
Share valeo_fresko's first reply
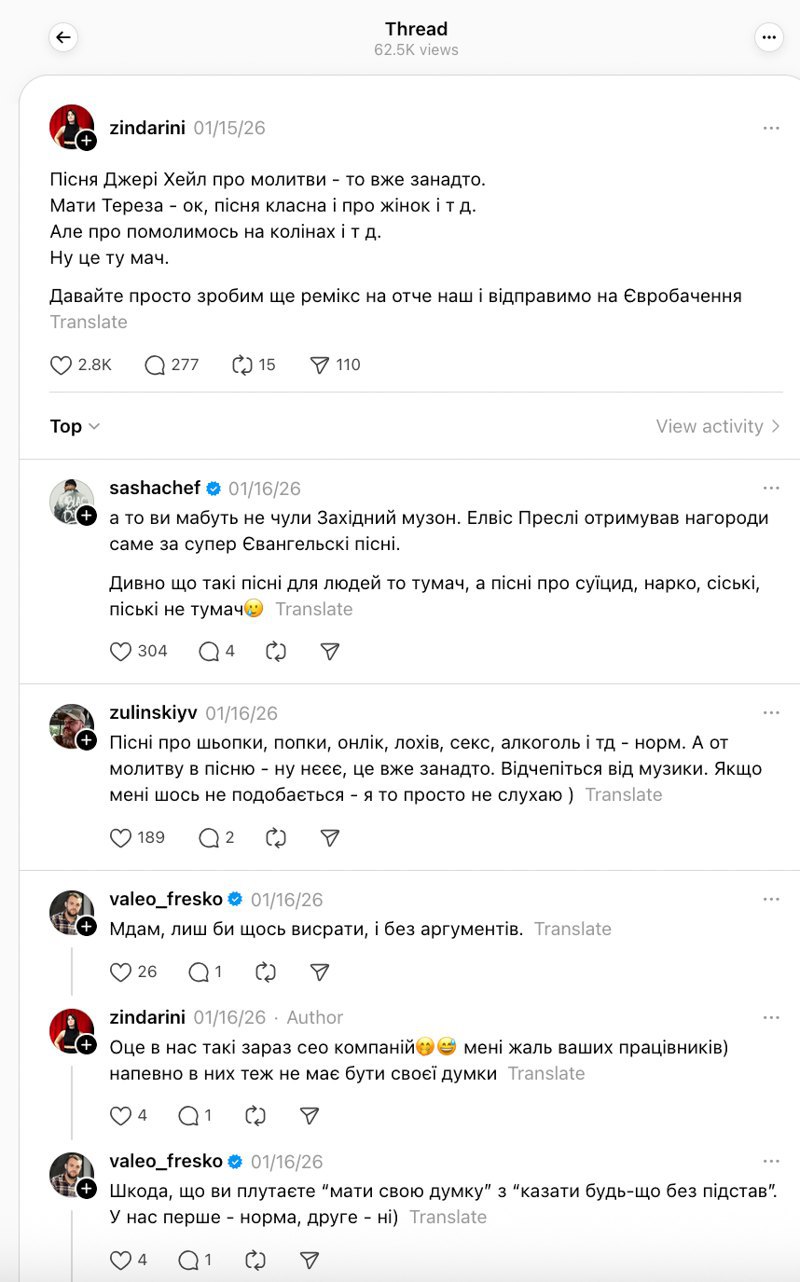pos(320,971)
